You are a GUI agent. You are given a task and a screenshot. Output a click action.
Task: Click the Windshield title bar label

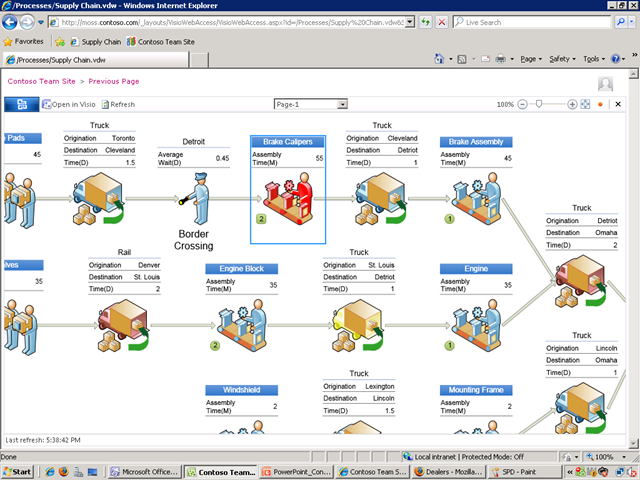point(242,390)
